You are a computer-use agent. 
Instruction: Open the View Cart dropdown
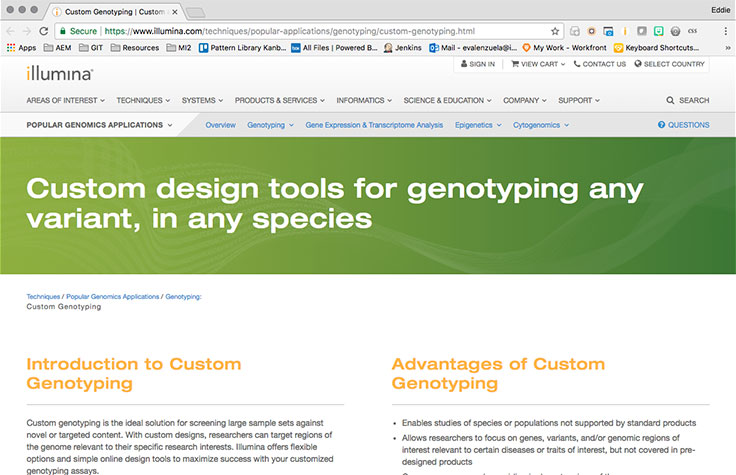(537, 64)
